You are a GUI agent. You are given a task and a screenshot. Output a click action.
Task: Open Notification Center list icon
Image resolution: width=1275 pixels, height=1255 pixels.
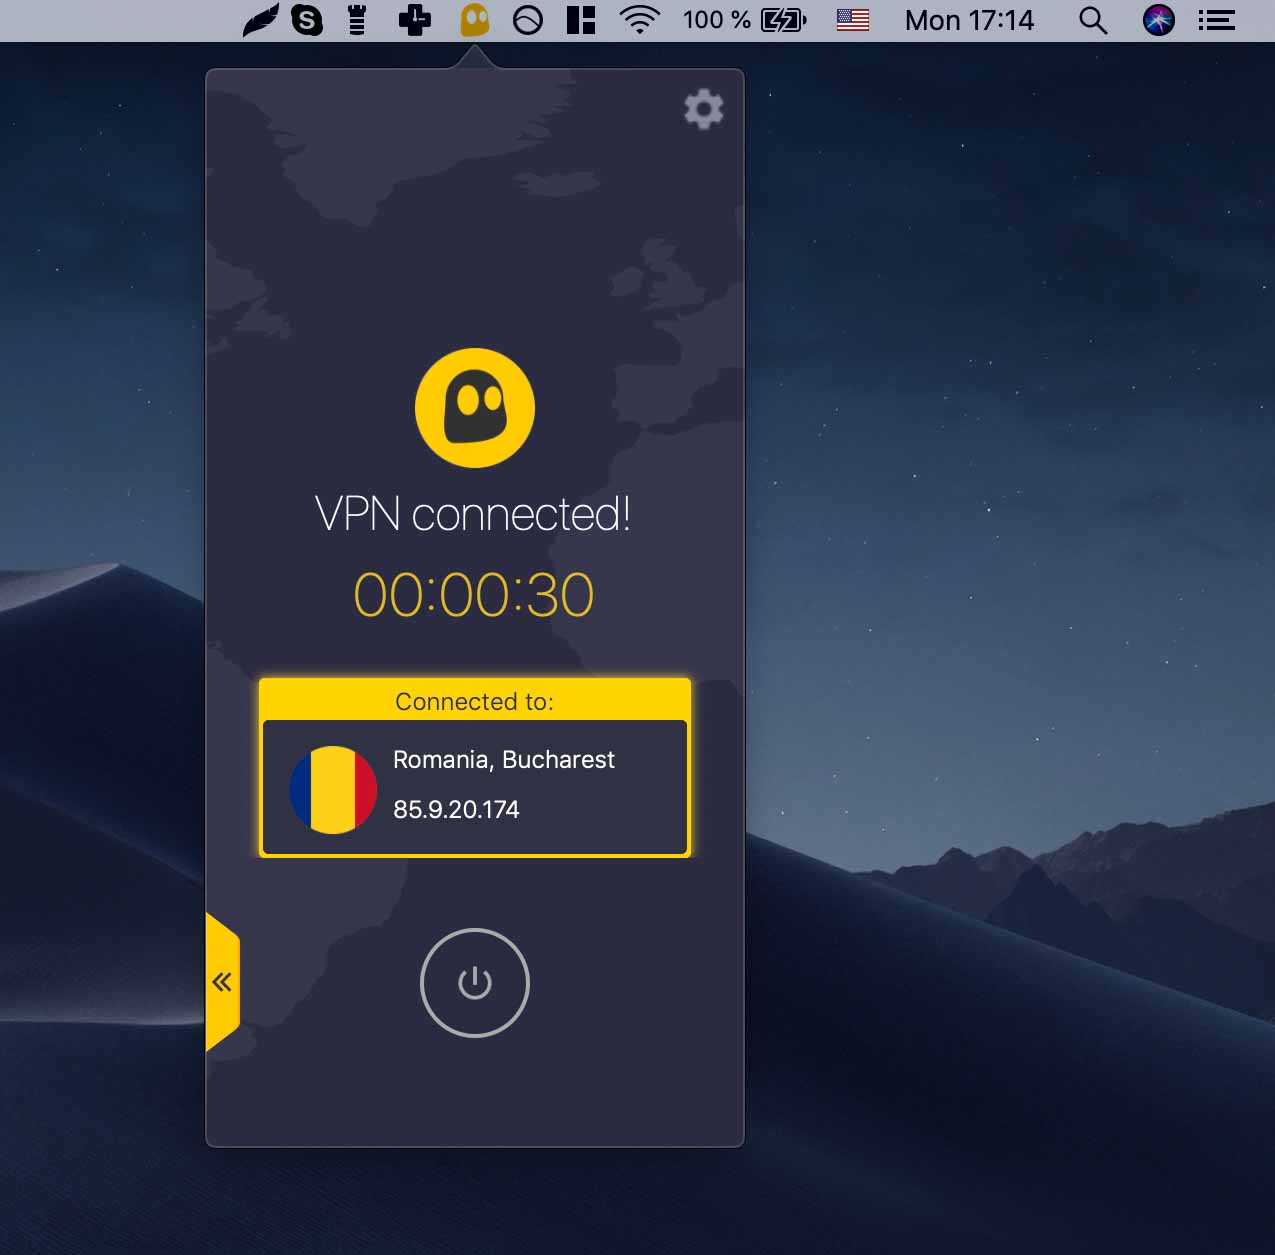click(x=1217, y=20)
